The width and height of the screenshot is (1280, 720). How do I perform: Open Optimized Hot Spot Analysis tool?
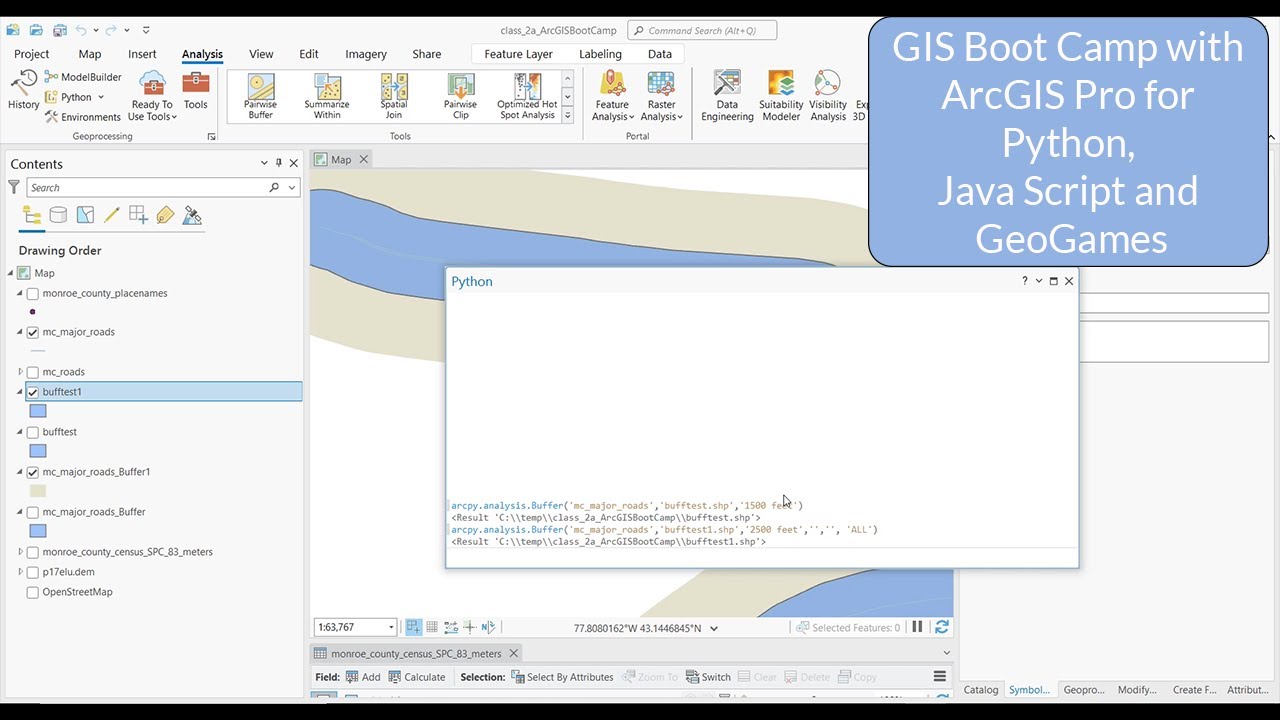coord(527,96)
